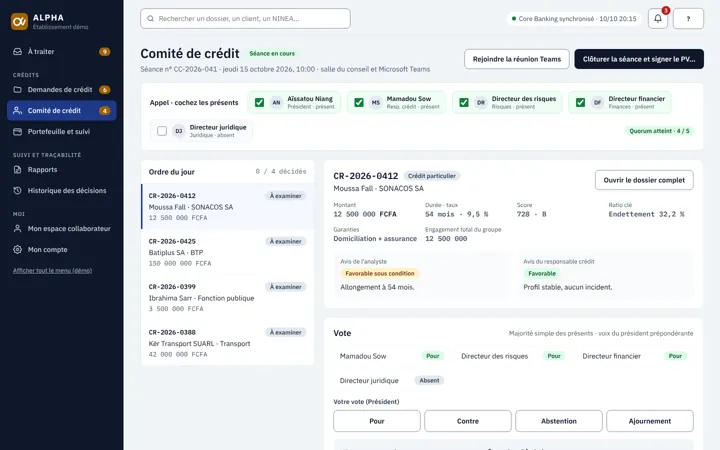The image size is (720, 450).
Task: Click the search magnifier icon
Action: [150, 19]
